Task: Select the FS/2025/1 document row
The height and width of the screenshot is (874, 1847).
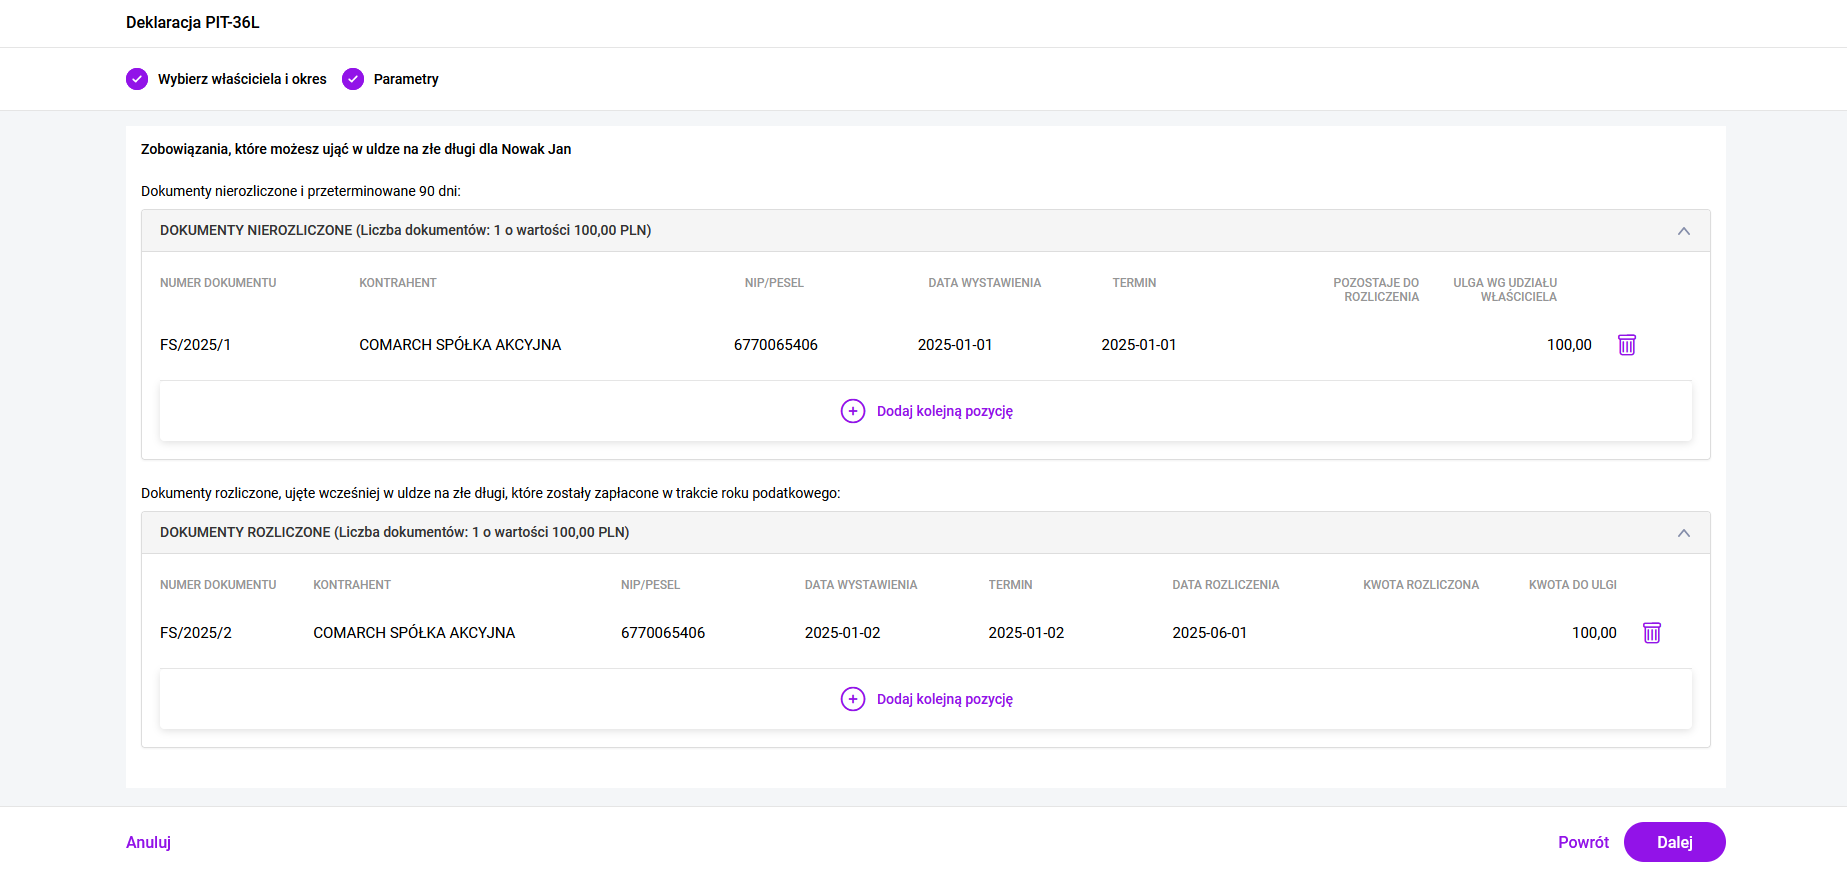Action: (x=196, y=345)
